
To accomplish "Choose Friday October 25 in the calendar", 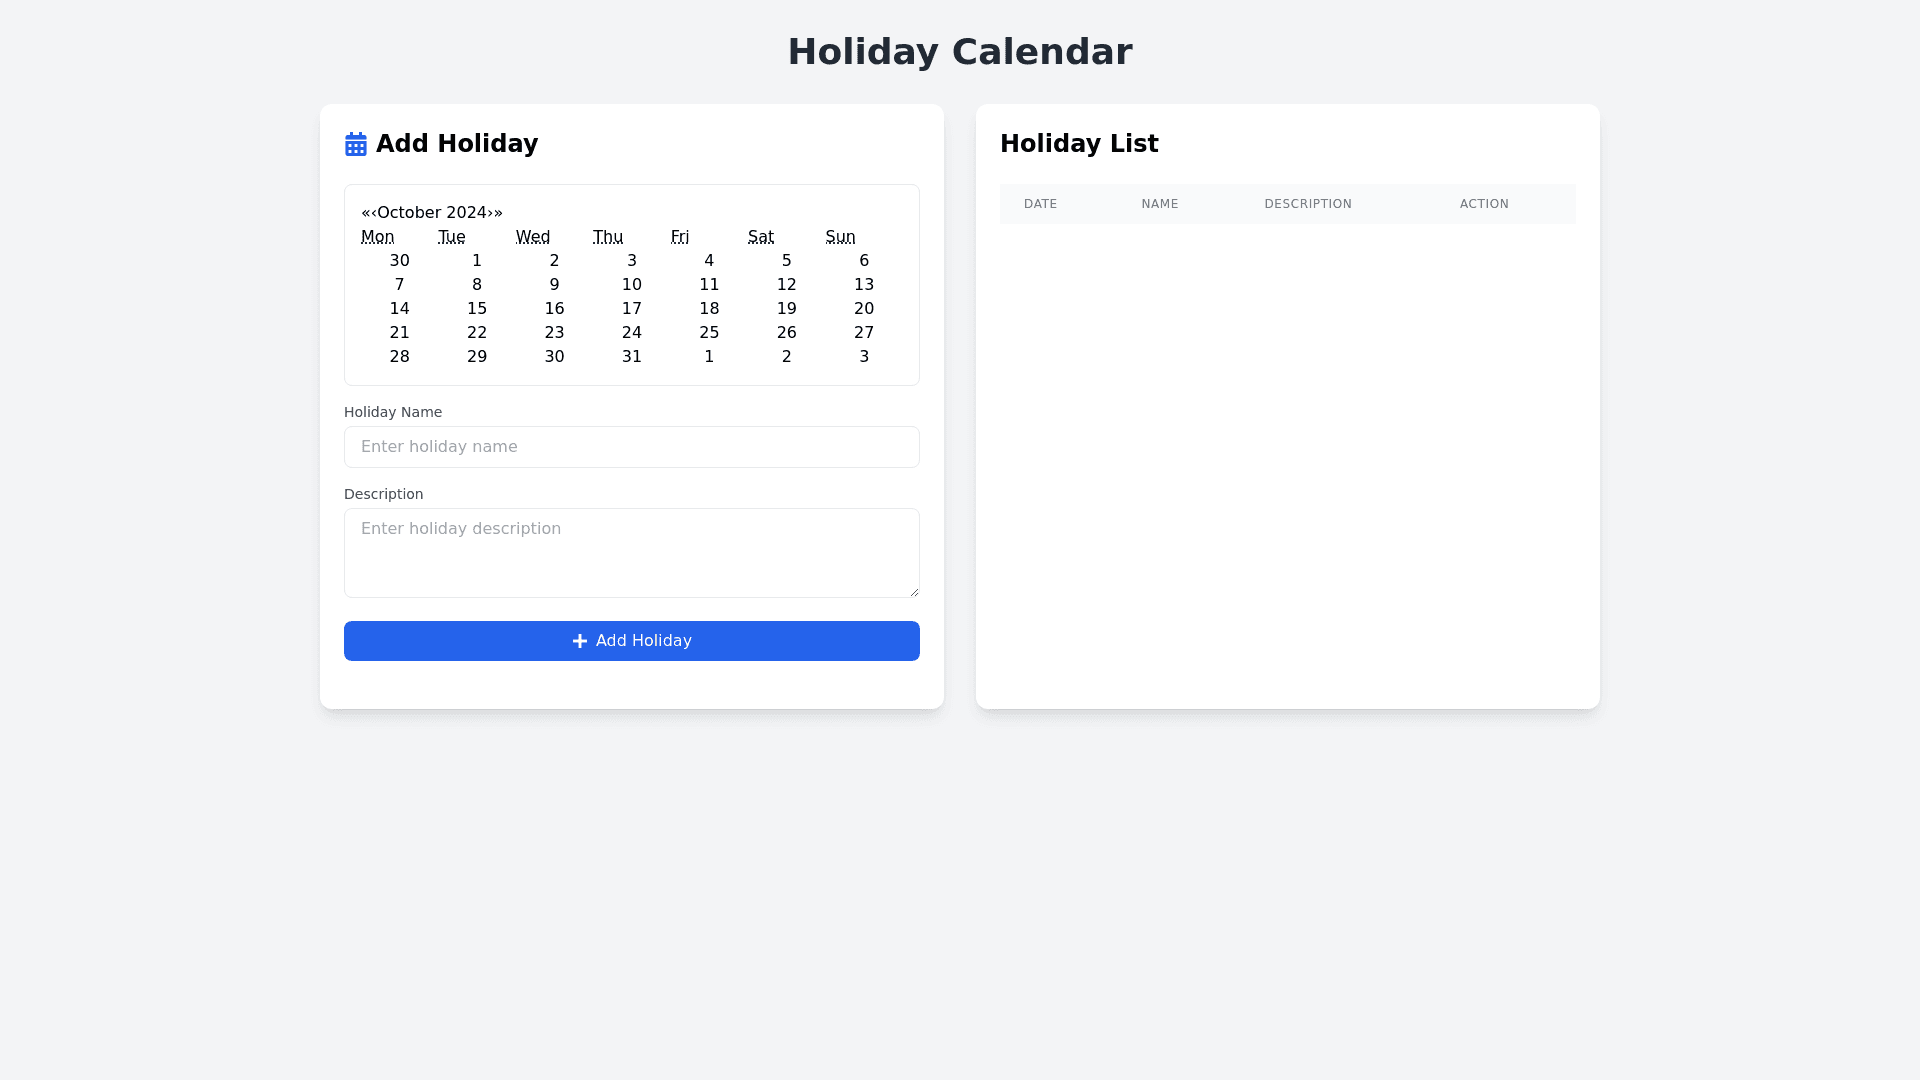I will pyautogui.click(x=709, y=333).
